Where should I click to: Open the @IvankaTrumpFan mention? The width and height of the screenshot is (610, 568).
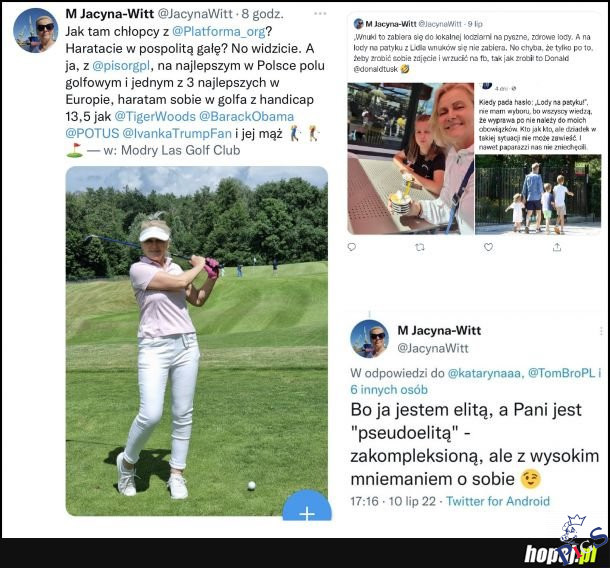(x=177, y=133)
